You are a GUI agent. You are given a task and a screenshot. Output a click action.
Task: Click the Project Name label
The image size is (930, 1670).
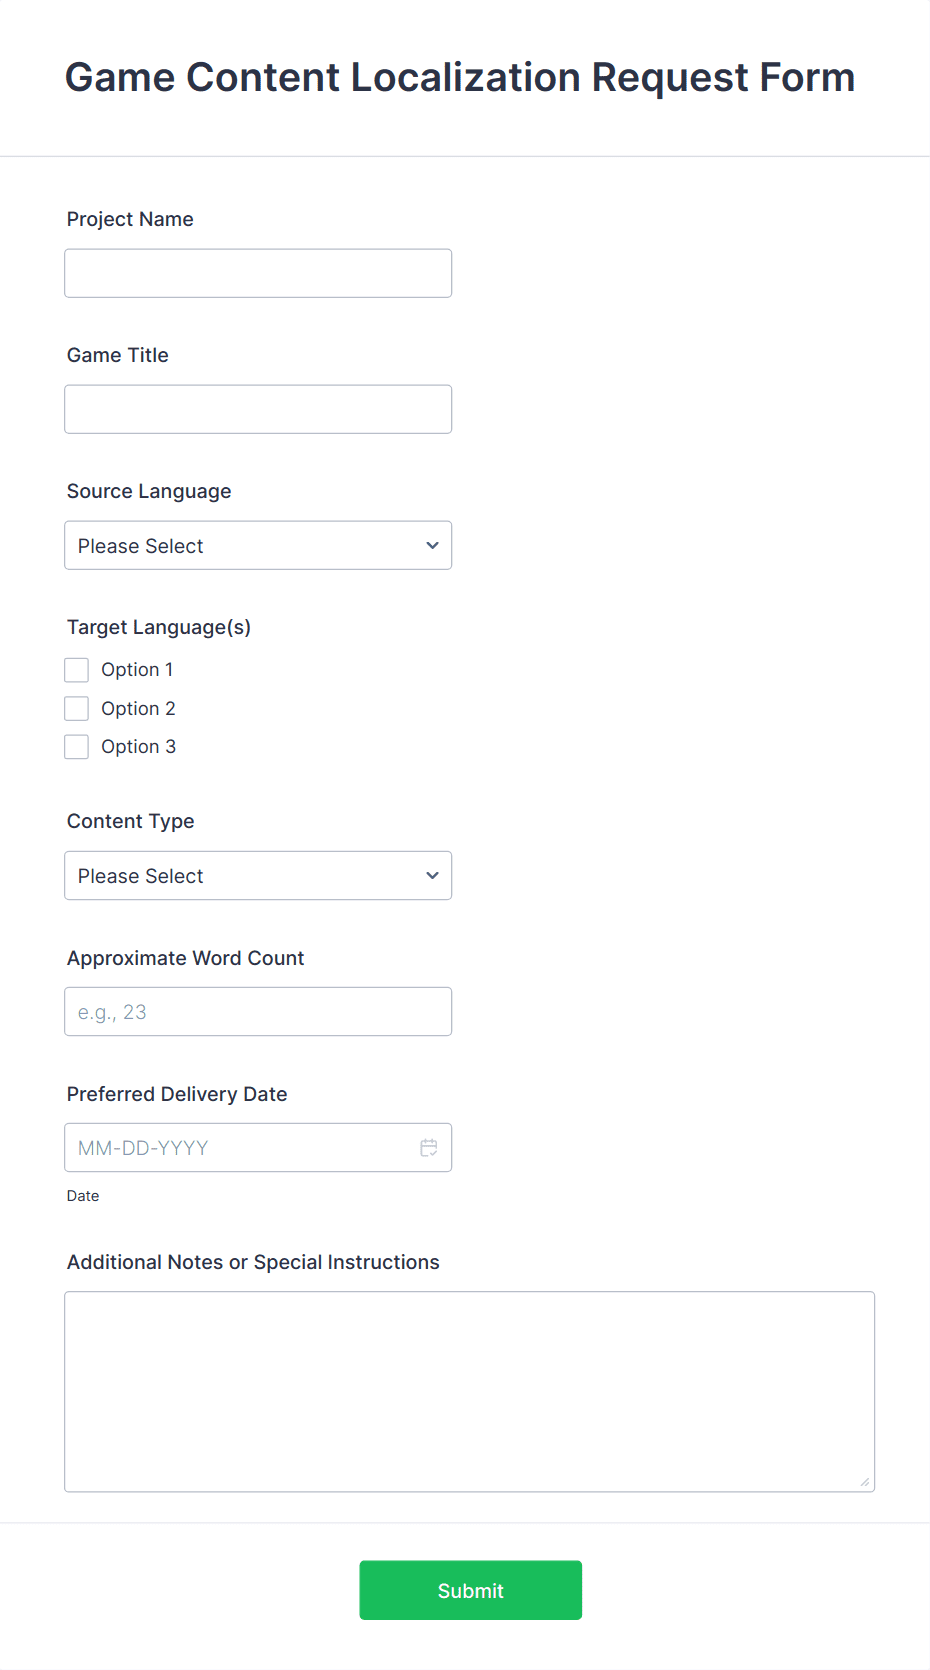(x=130, y=219)
